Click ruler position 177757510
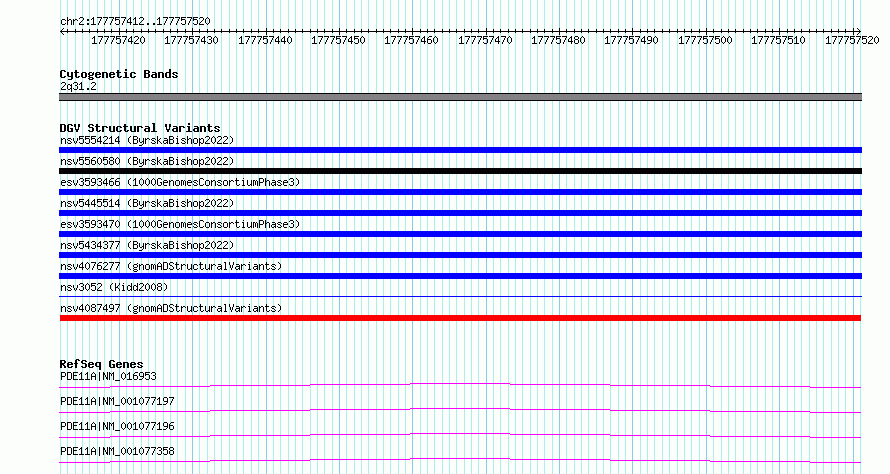This screenshot has width=890, height=474. pos(778,40)
